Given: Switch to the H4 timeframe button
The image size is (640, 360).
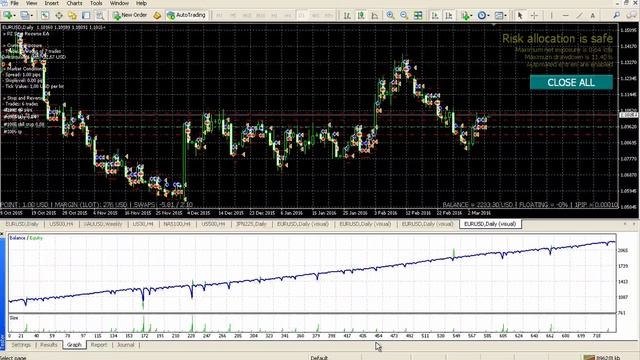Looking at the screenshot, I should (288, 15).
